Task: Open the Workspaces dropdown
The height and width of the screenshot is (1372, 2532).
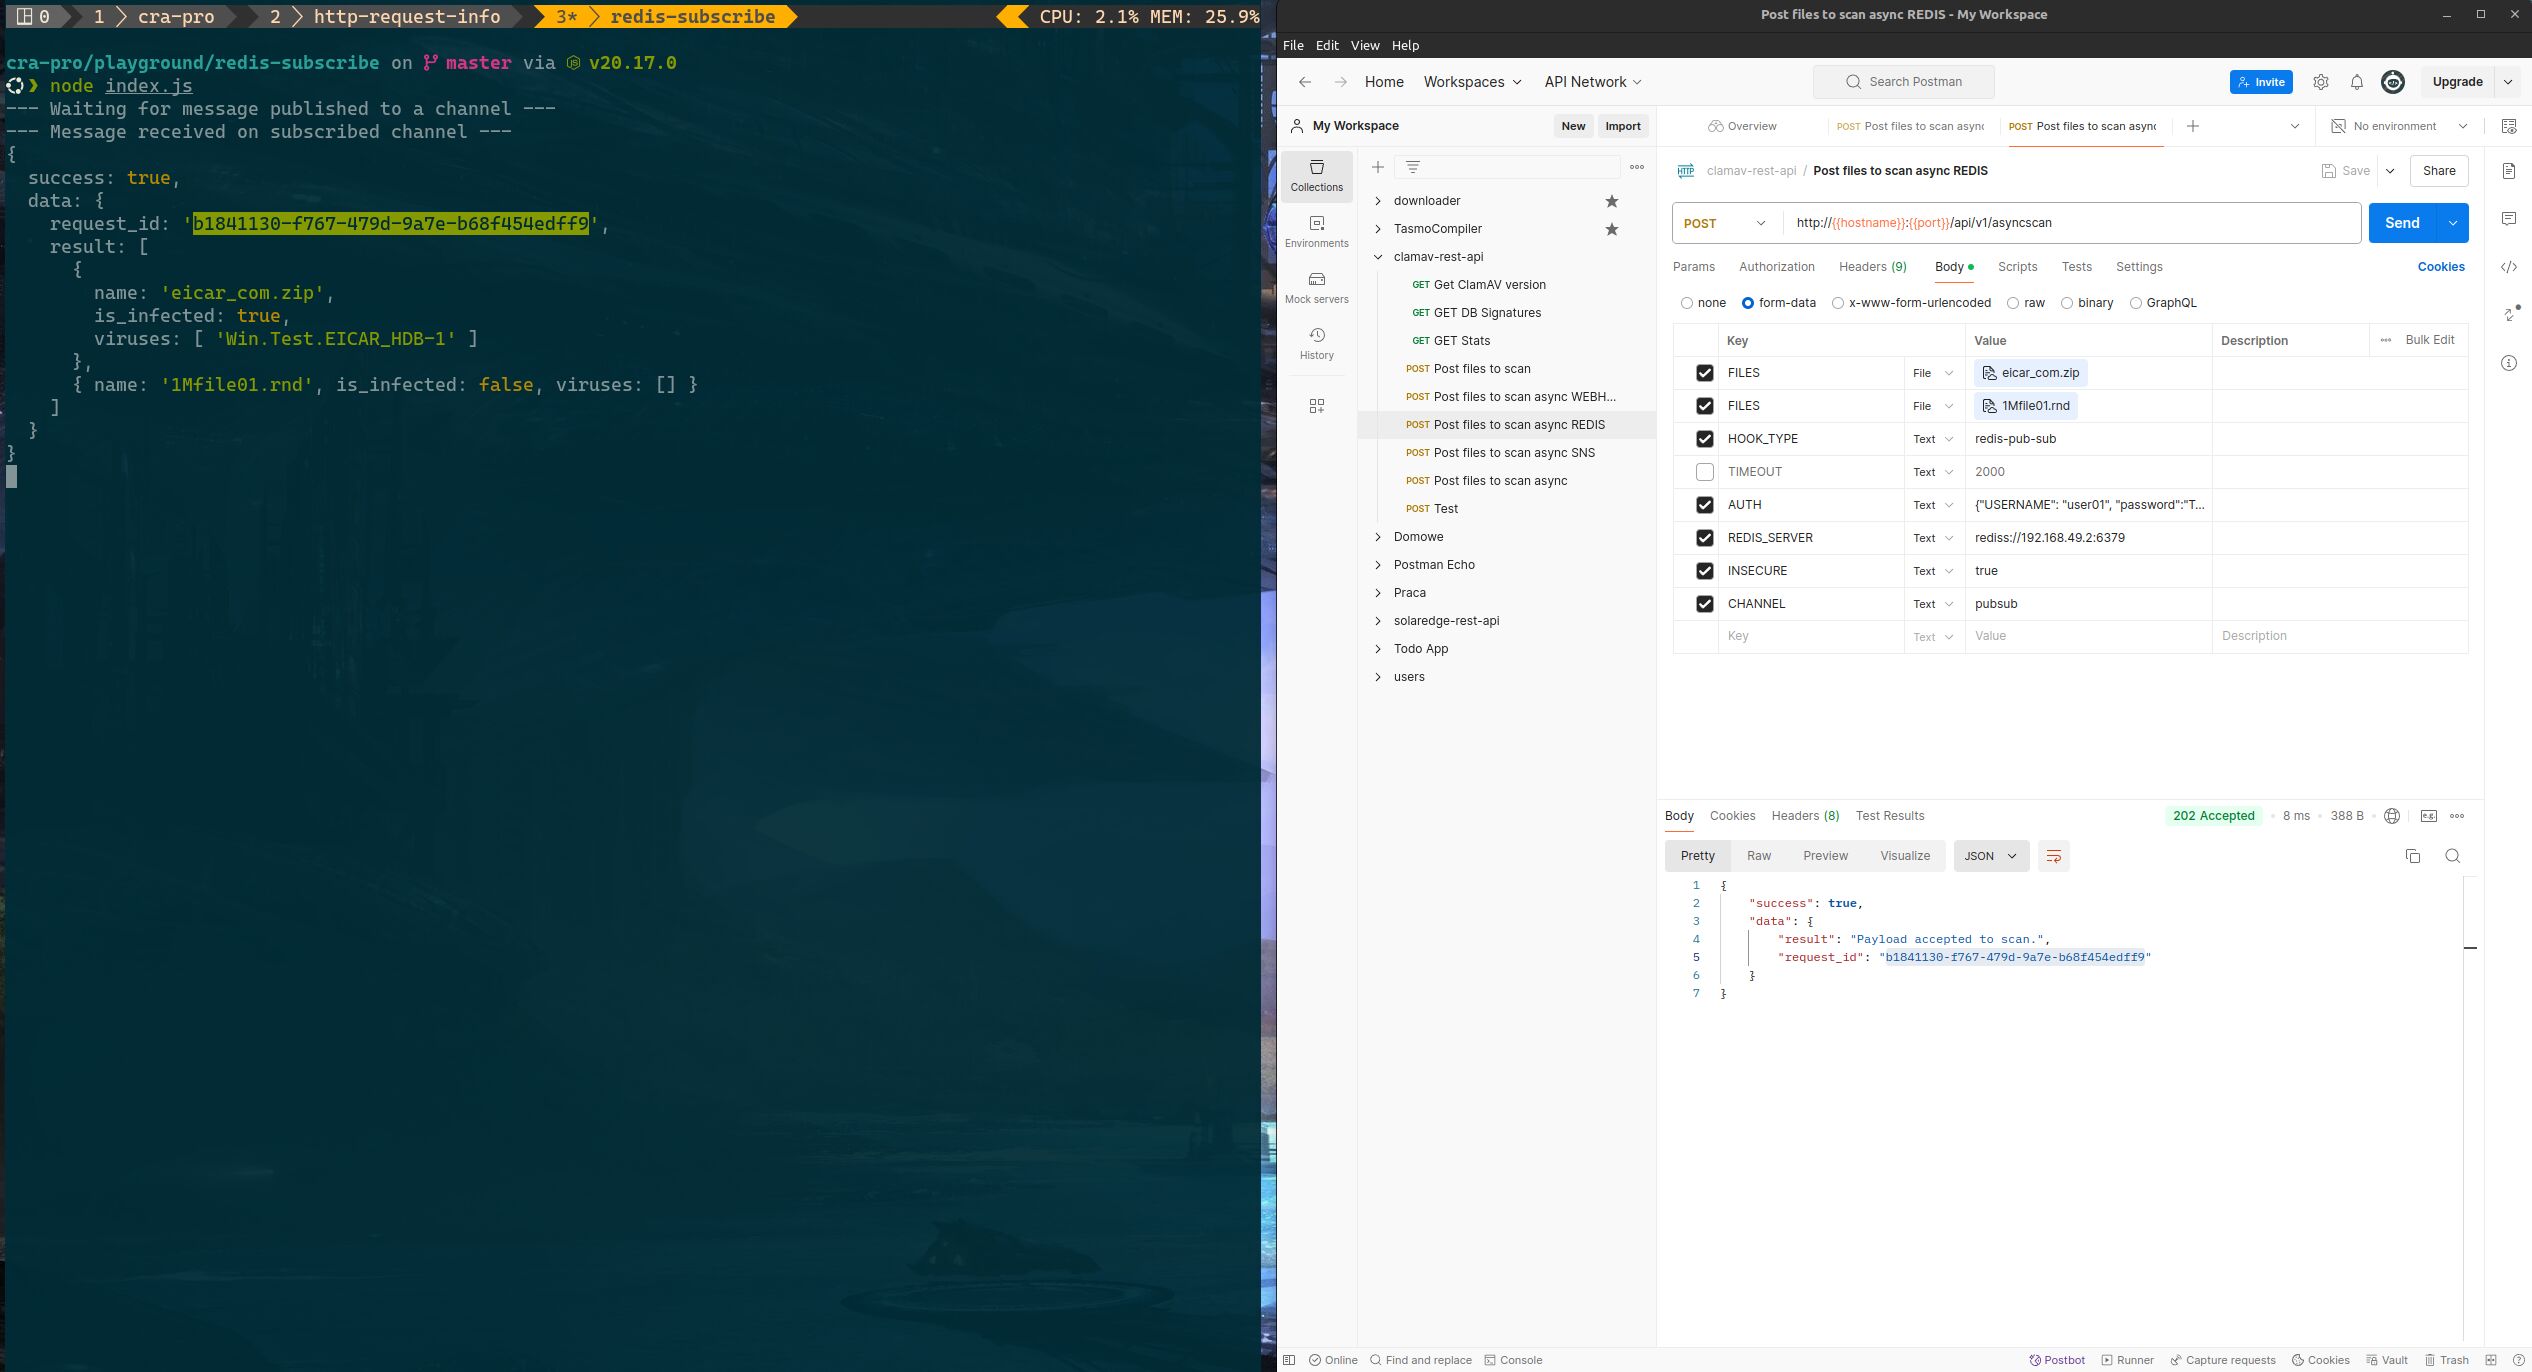Action: 1472,82
